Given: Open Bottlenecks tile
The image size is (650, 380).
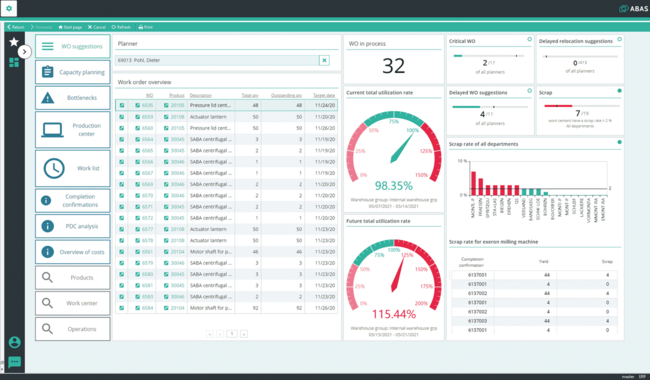Looking at the screenshot, I should click(x=73, y=98).
